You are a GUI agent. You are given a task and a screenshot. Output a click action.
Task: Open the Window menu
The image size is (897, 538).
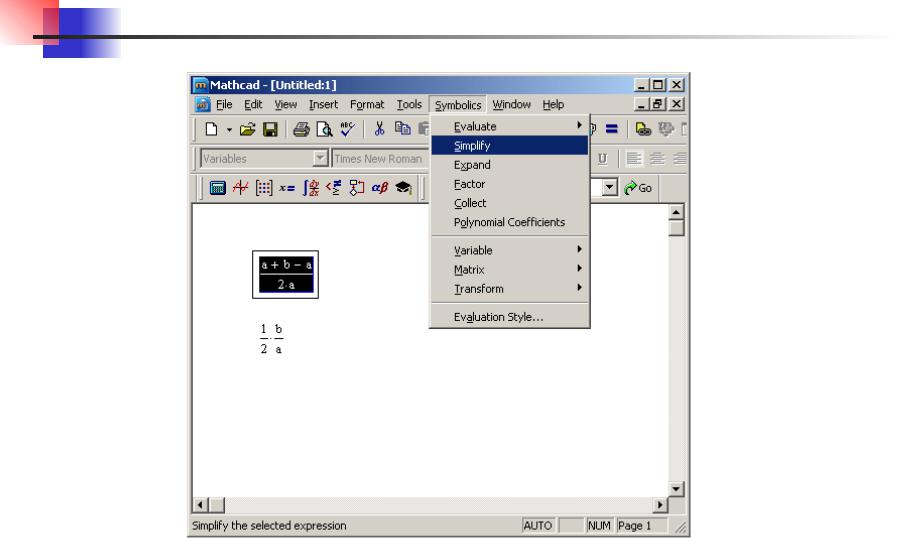pos(511,105)
